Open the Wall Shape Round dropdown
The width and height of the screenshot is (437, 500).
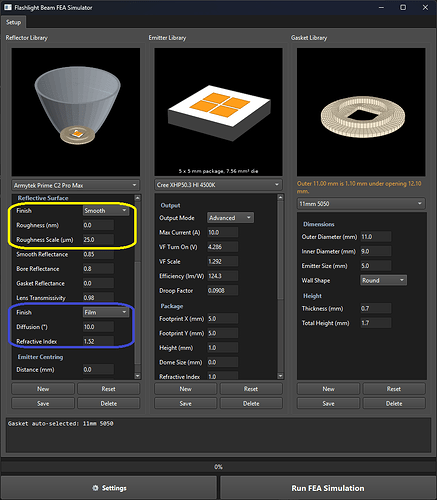pos(383,280)
